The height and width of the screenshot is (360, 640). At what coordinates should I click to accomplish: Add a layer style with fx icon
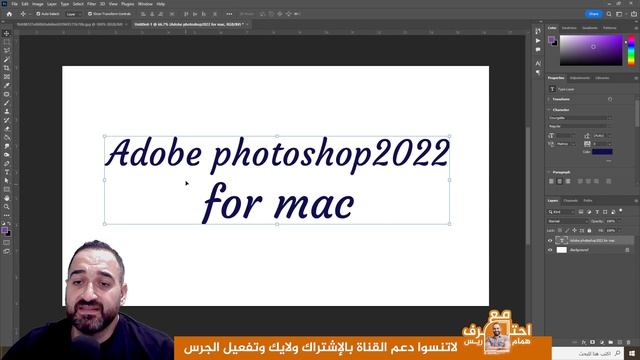pos(584,342)
